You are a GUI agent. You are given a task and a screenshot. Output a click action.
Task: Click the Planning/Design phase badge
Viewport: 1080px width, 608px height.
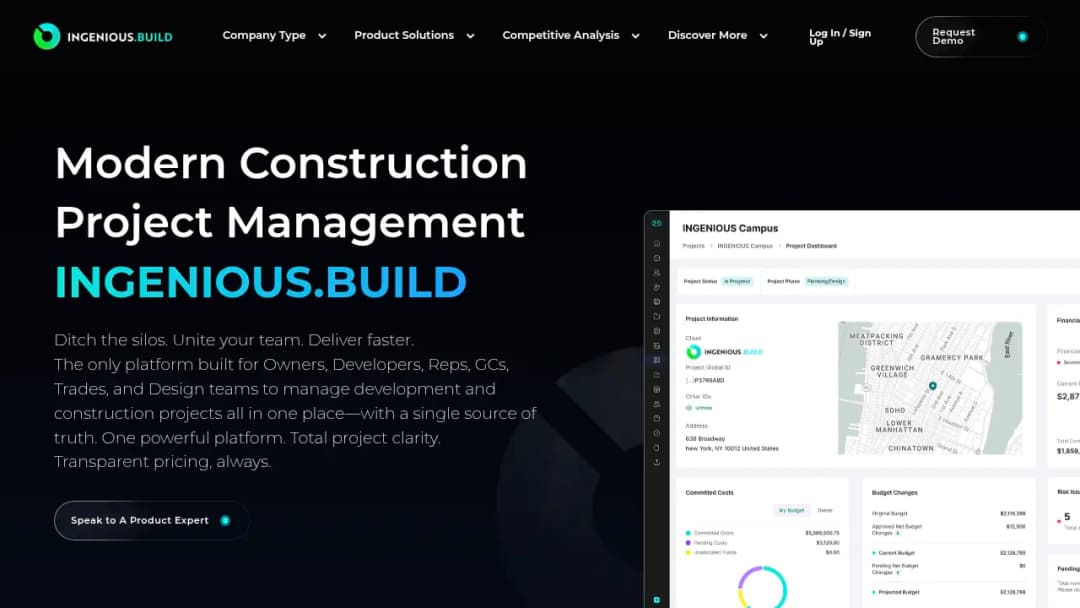[826, 281]
